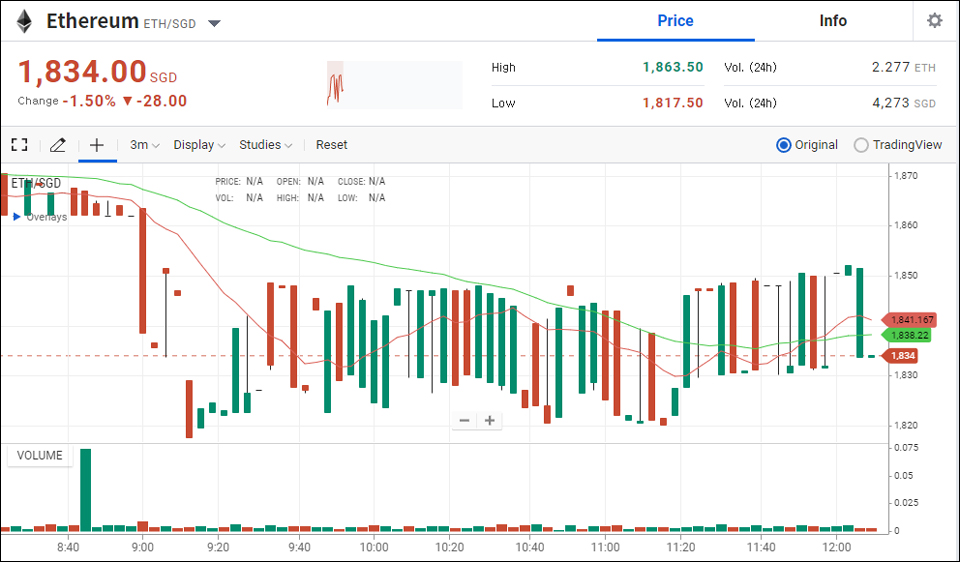Click the 1,834 current price marker
The width and height of the screenshot is (960, 562).
pos(903,356)
